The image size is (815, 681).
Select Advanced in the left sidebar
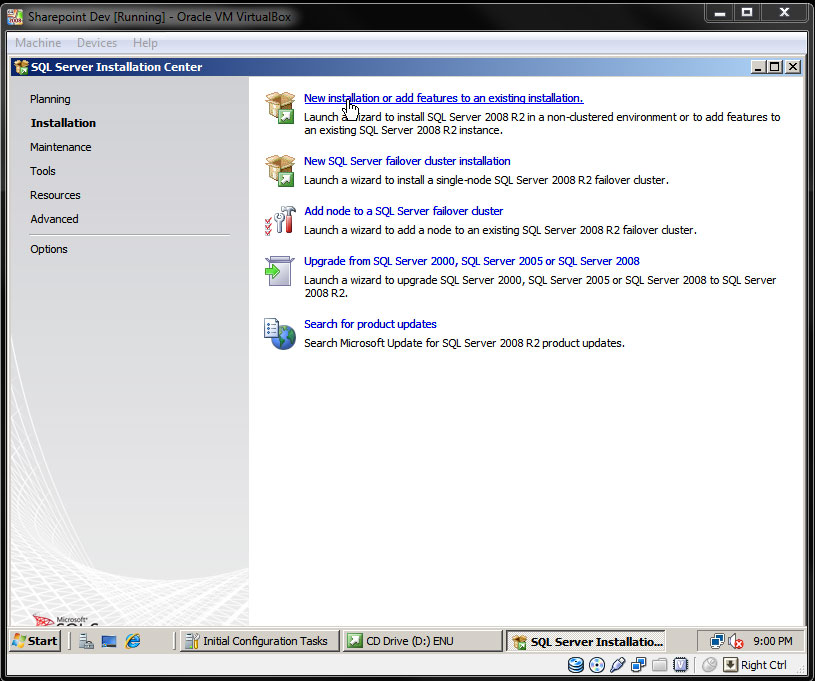pyautogui.click(x=54, y=219)
